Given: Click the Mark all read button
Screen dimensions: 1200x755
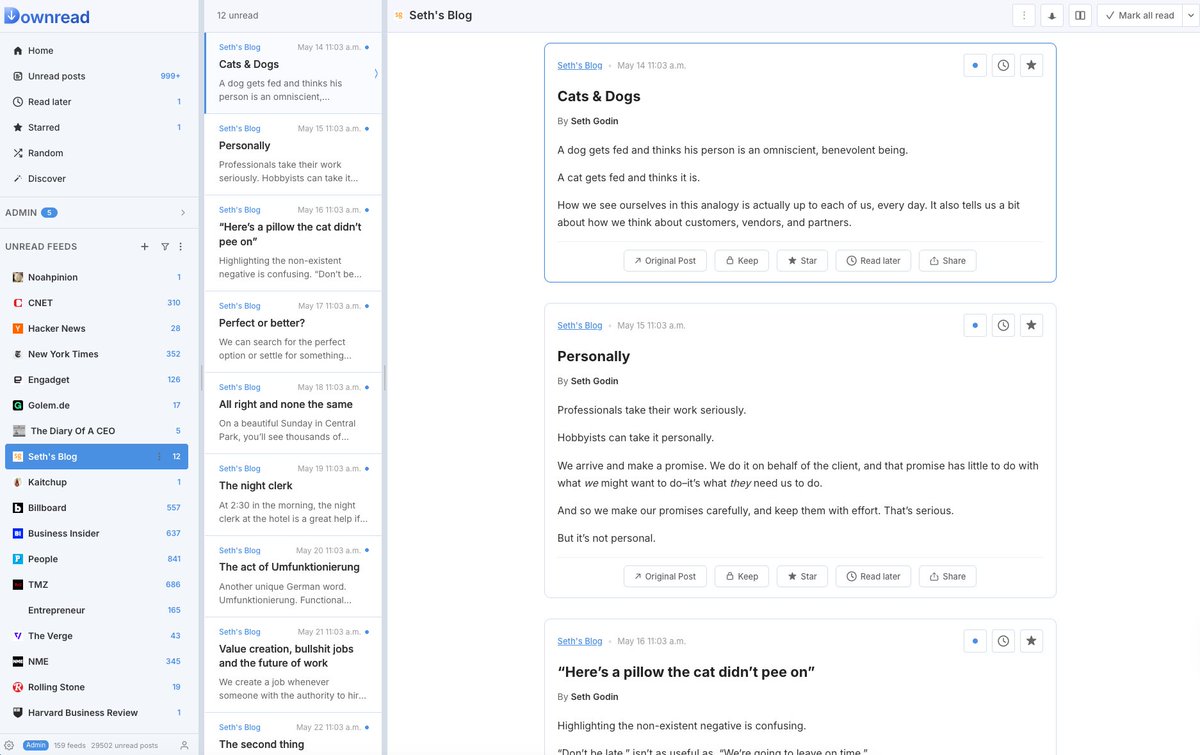Looking at the screenshot, I should [1139, 15].
